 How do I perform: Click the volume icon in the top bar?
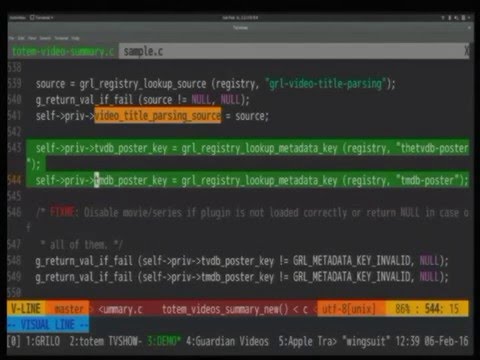[456, 17]
